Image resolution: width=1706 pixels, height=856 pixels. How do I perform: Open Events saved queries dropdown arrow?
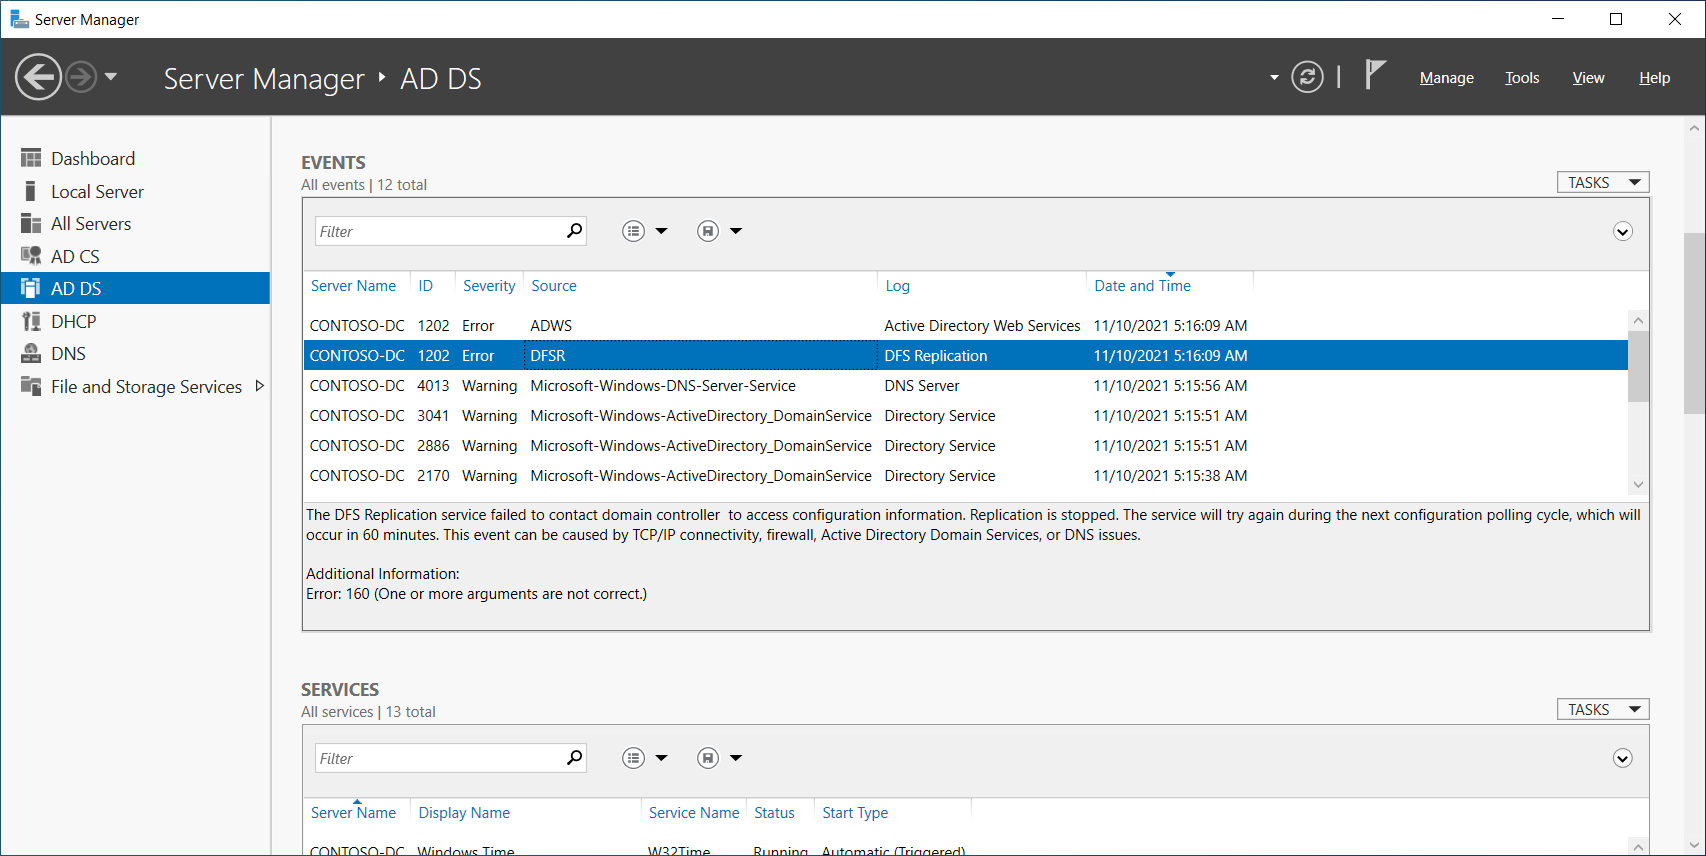click(x=736, y=231)
